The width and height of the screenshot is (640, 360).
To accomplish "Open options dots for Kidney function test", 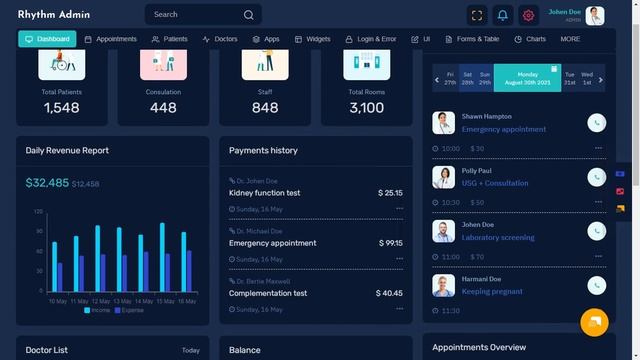I will tap(399, 208).
